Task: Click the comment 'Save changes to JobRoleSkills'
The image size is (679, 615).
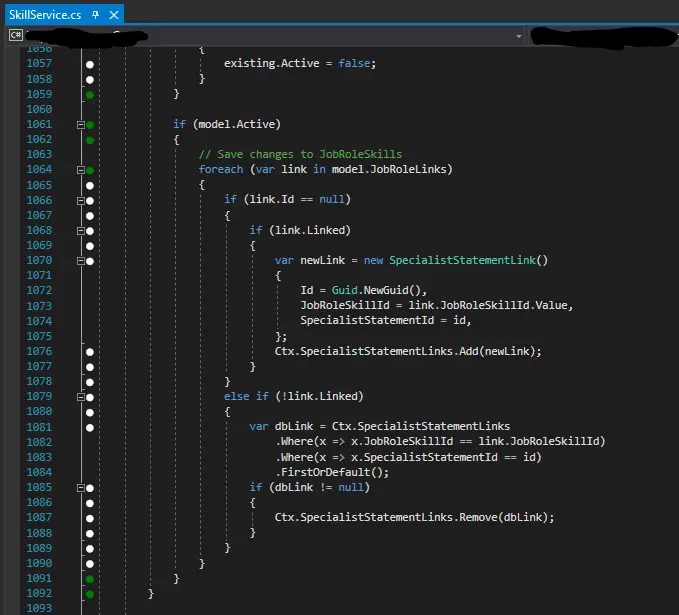Action: (x=300, y=154)
